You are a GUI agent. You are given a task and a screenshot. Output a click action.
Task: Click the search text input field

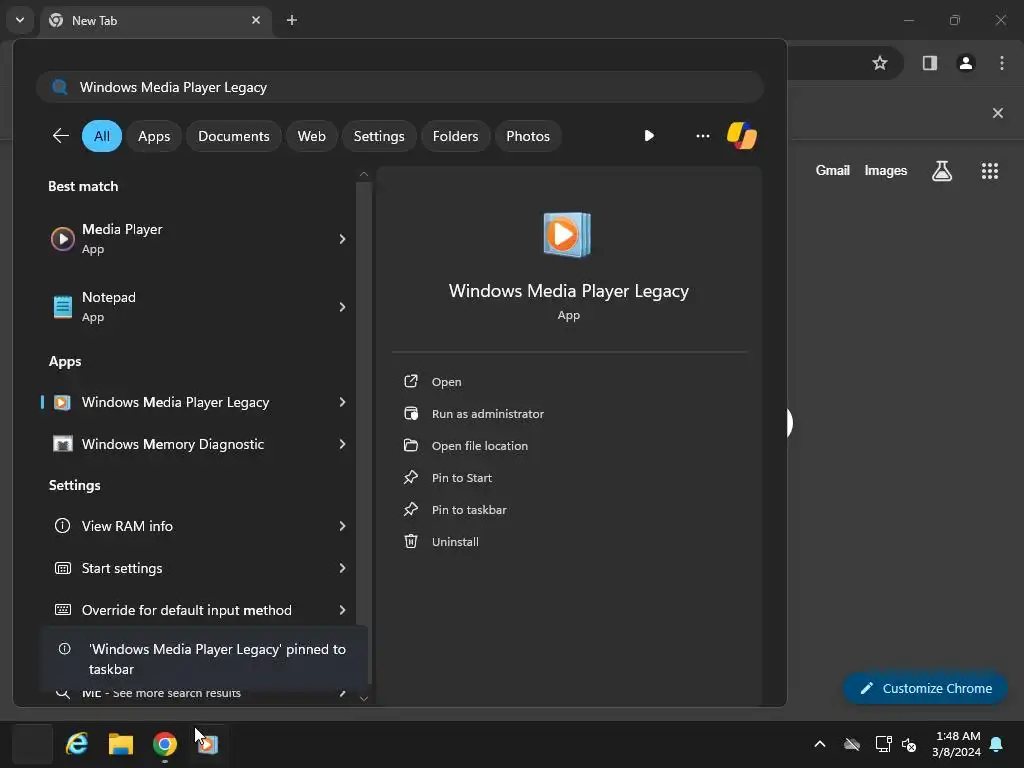(x=400, y=87)
